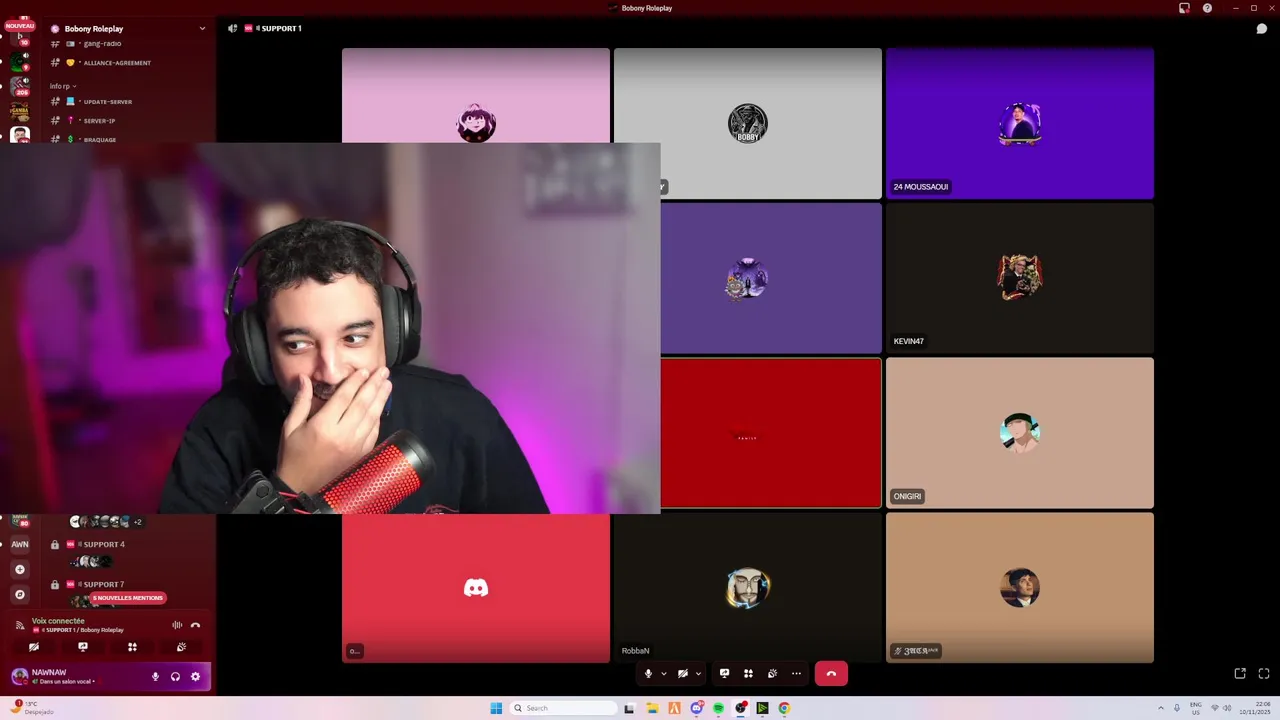
Task: Open the voice connection signal info icon
Action: click(x=20, y=625)
